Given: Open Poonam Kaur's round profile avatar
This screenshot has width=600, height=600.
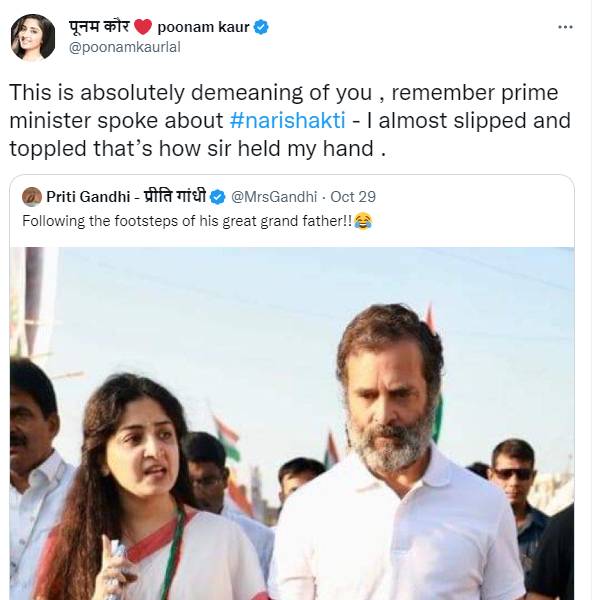Looking at the screenshot, I should 32,37.
